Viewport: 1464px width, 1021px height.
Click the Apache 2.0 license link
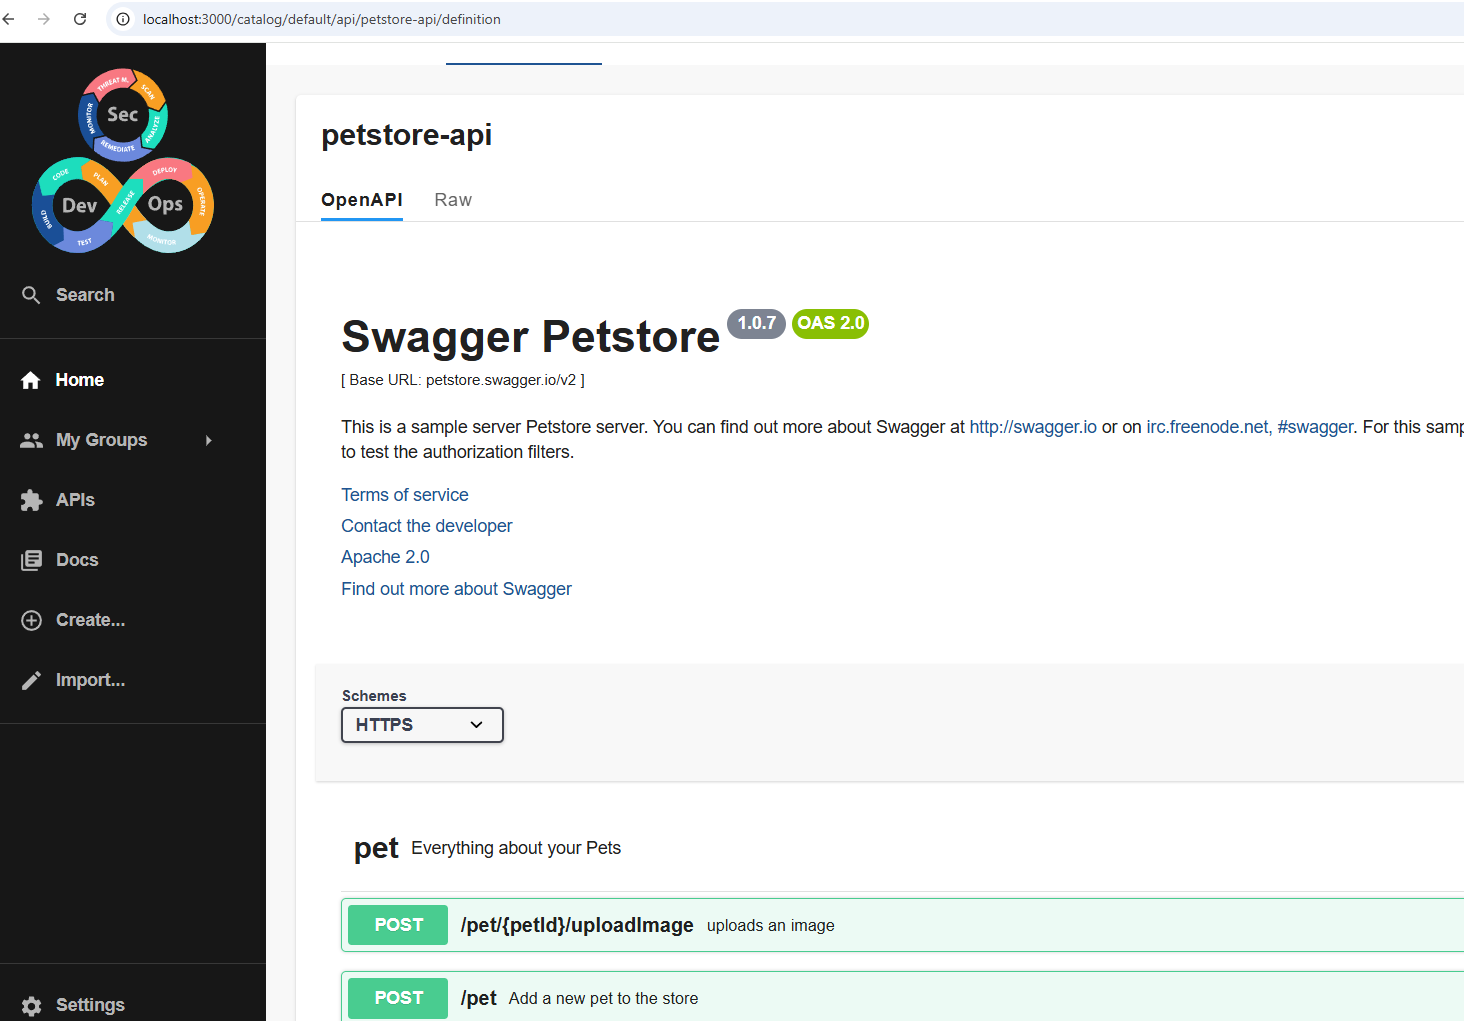(x=385, y=557)
